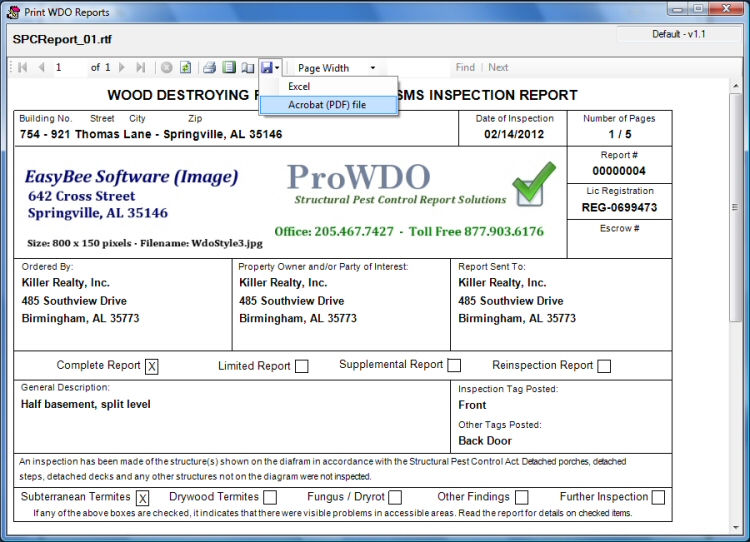The width and height of the screenshot is (750, 542).
Task: Click Killer Realty, Inc. under Report Sent To
Action: coord(502,283)
